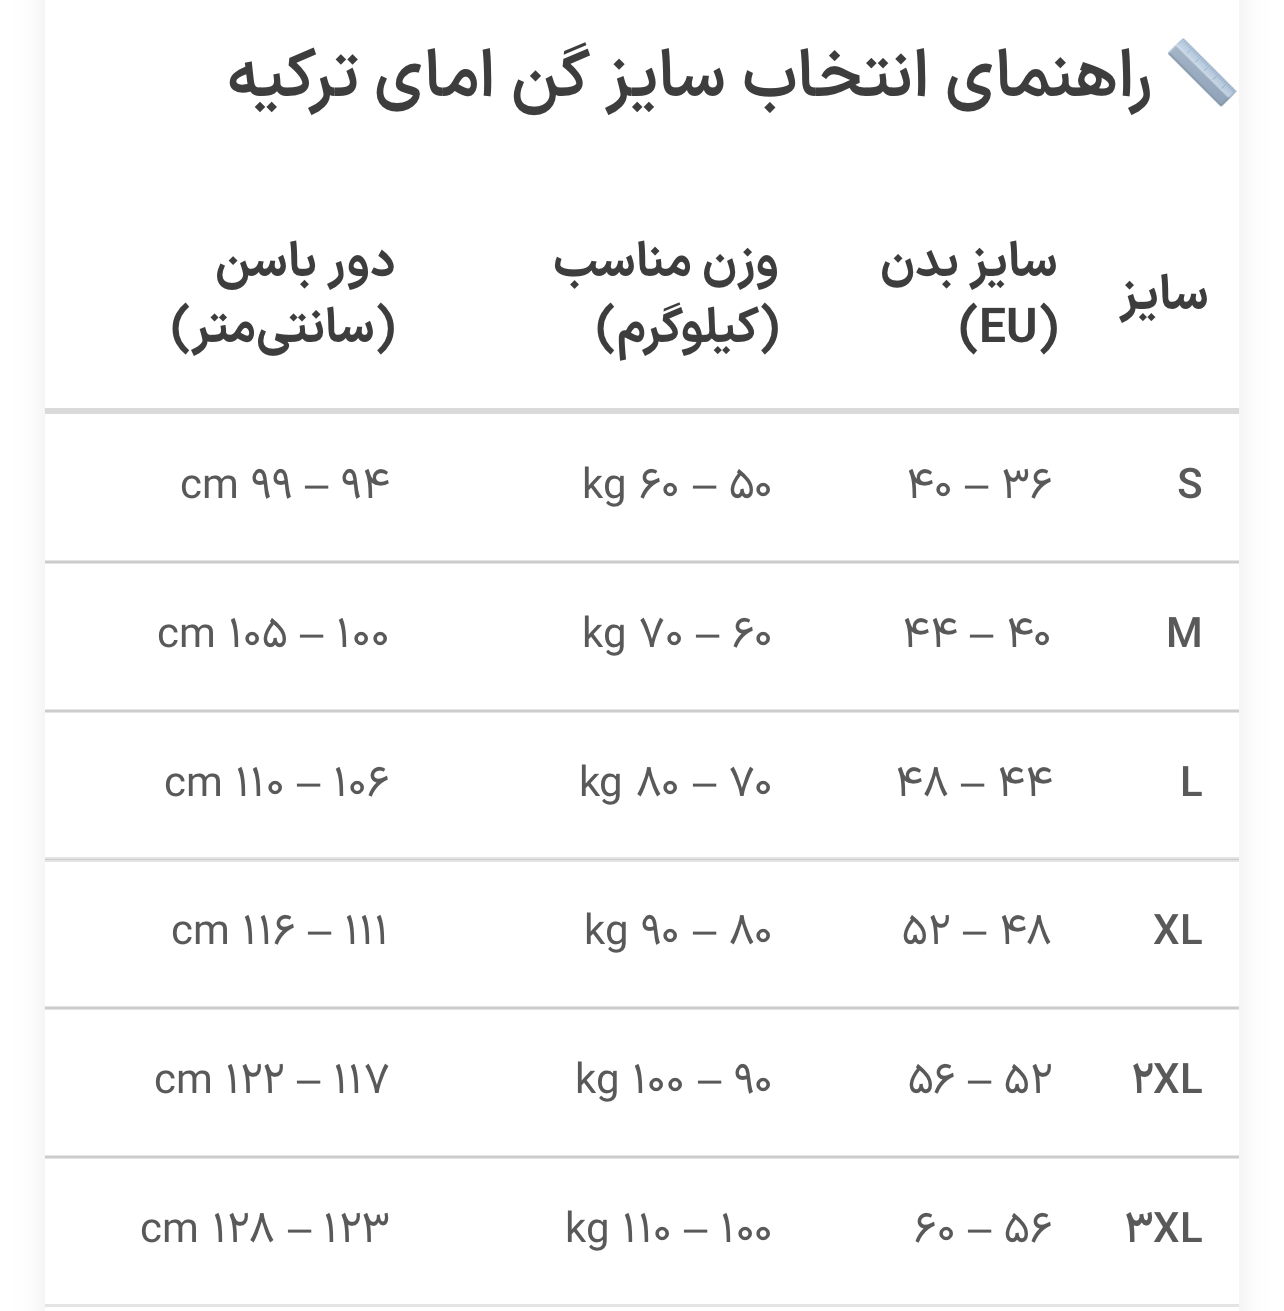Screen dimensions: 1284x1311
Task: Click the M row weight range cell
Action: 677,634
